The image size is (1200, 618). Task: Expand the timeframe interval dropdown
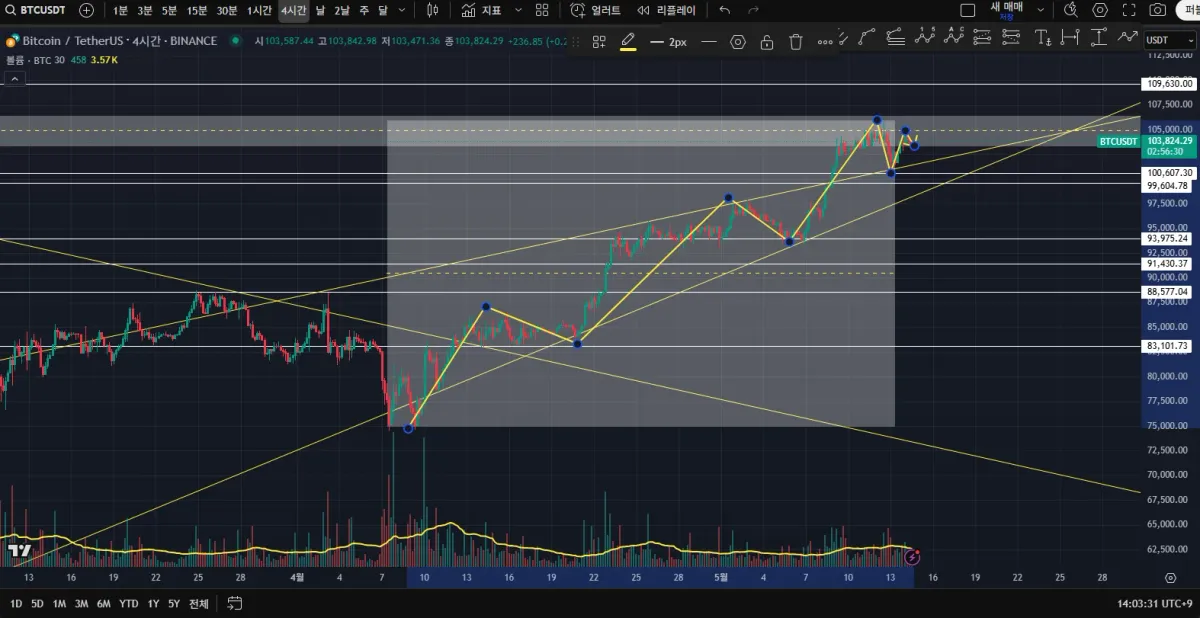[401, 10]
